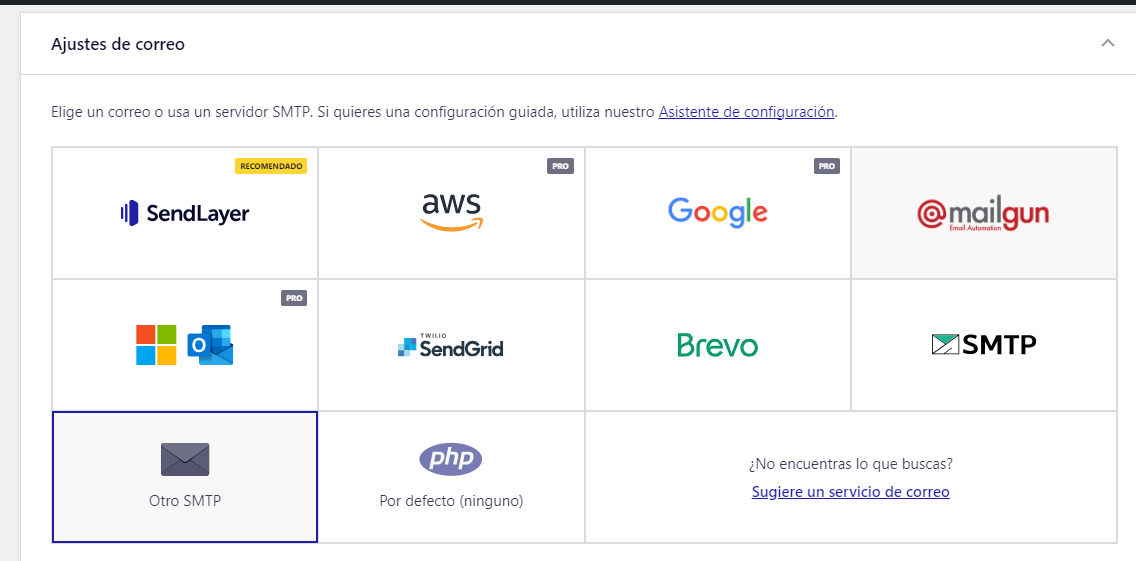
Task: Select the Otro SMTP label text
Action: (x=185, y=501)
